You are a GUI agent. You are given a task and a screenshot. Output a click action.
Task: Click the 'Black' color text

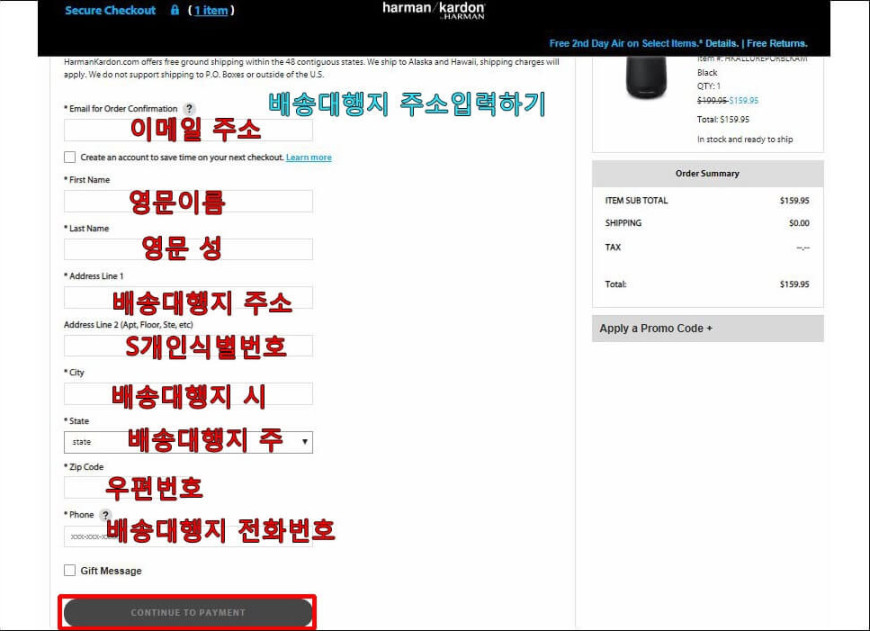pyautogui.click(x=707, y=73)
